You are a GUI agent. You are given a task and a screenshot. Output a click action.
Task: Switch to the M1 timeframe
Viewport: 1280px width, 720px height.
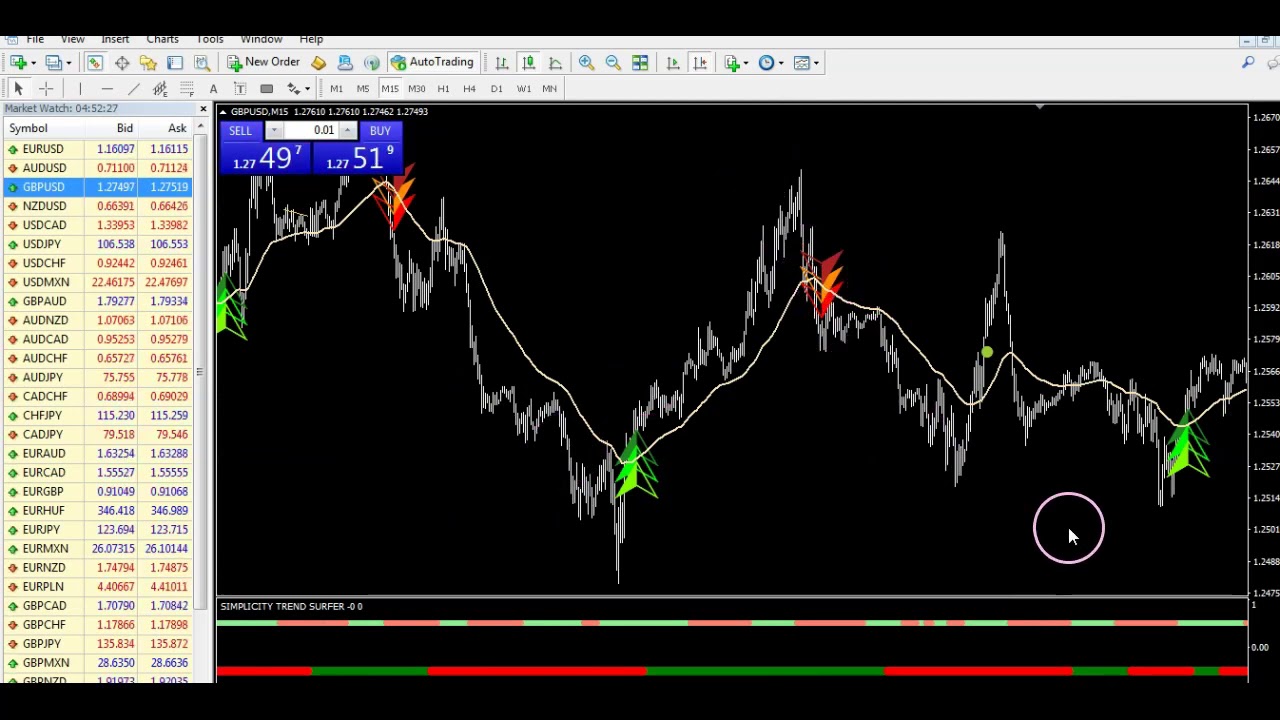tap(336, 89)
